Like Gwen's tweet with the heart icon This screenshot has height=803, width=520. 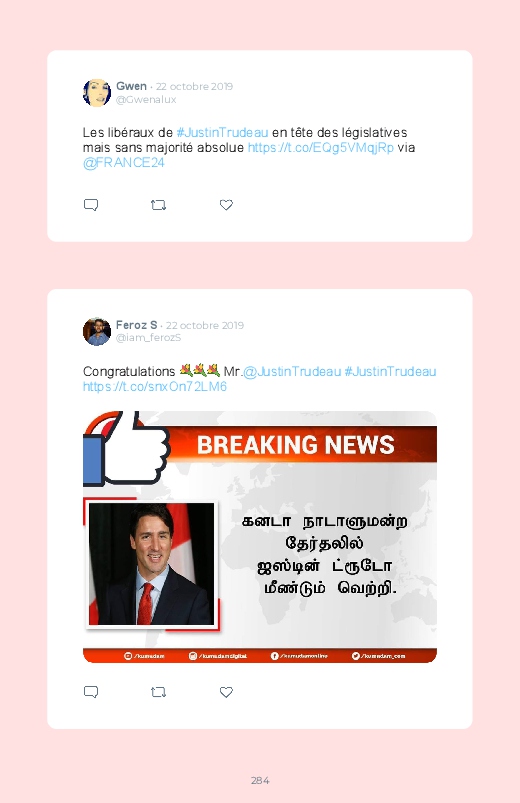click(226, 205)
